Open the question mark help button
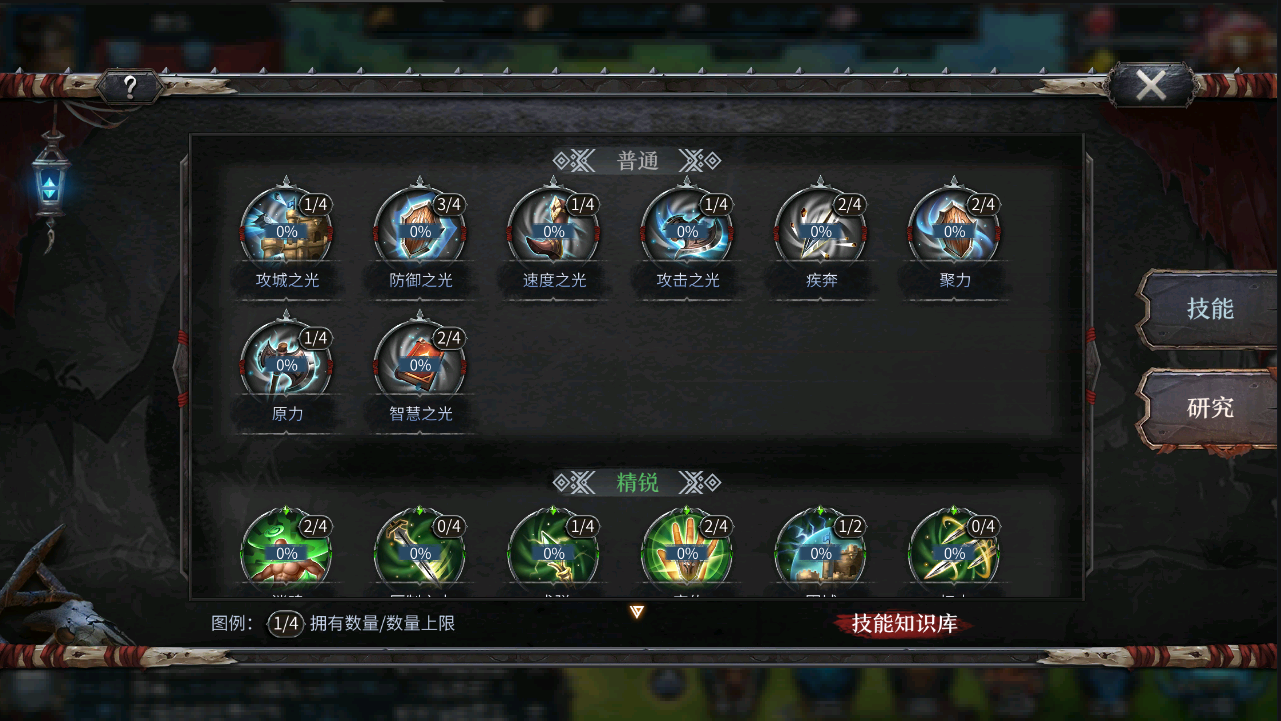Image resolution: width=1281 pixels, height=721 pixels. (130, 87)
